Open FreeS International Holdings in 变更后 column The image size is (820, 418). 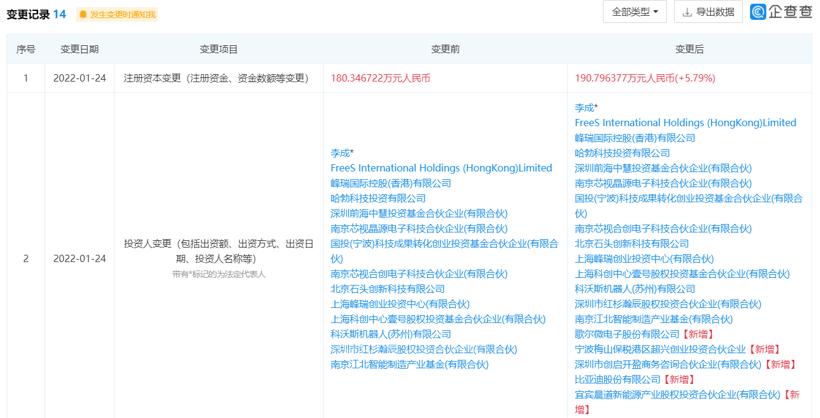pyautogui.click(x=685, y=122)
